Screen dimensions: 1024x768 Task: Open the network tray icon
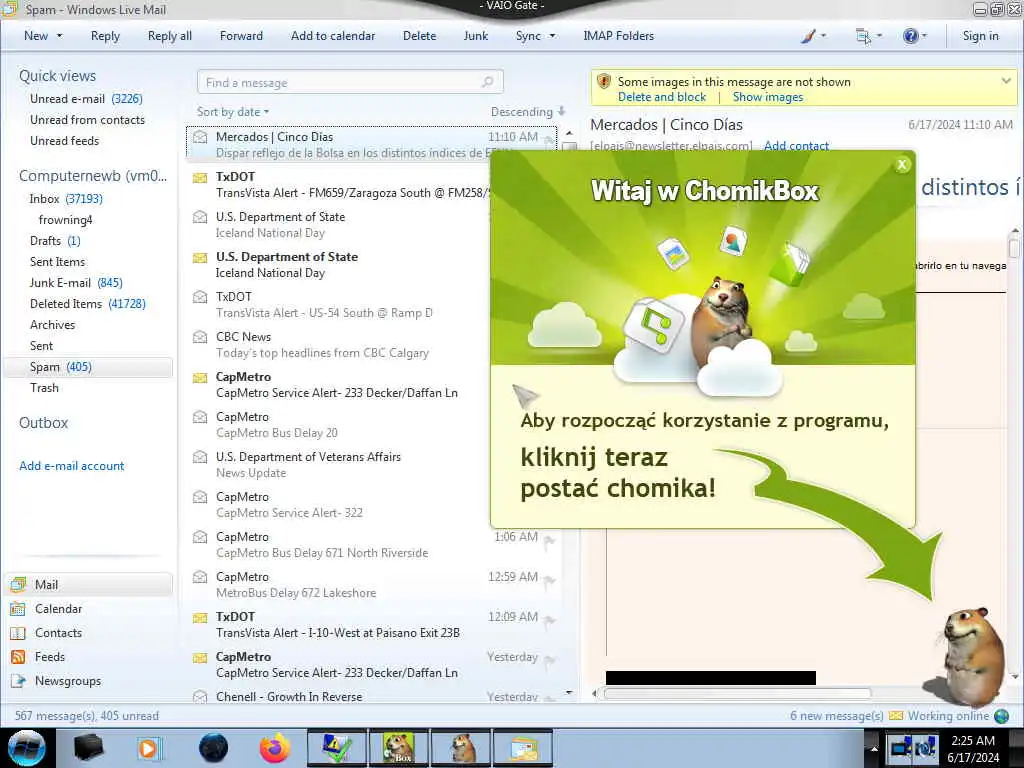pos(901,747)
